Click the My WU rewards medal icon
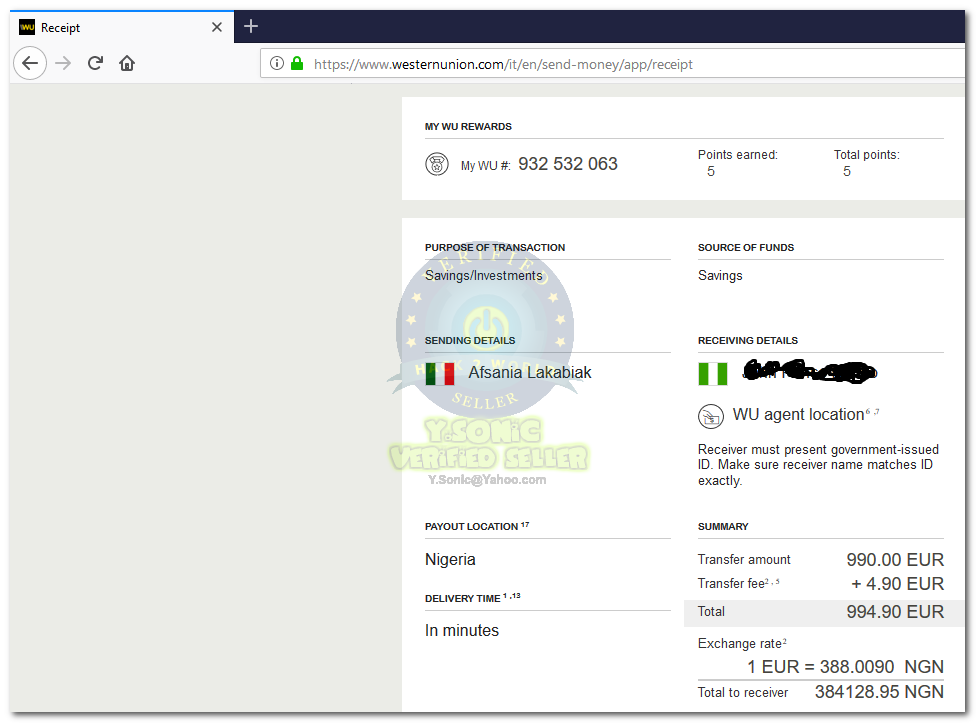 coord(437,164)
